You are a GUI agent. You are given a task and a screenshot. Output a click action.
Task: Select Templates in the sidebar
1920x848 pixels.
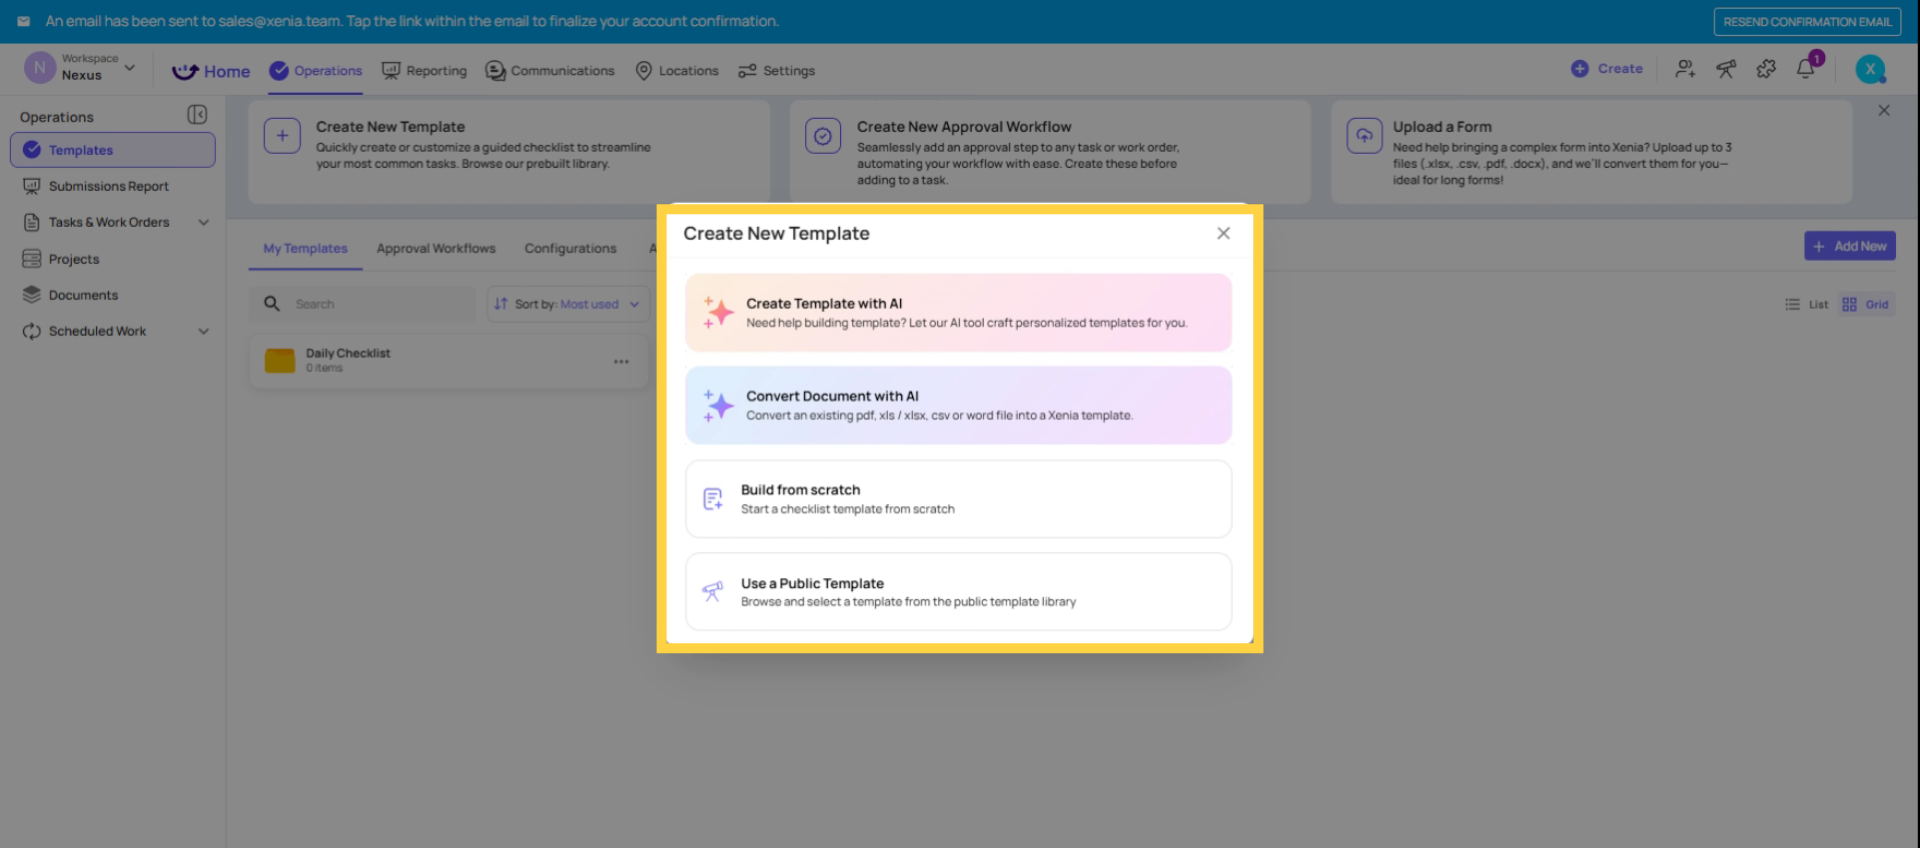[x=113, y=150]
